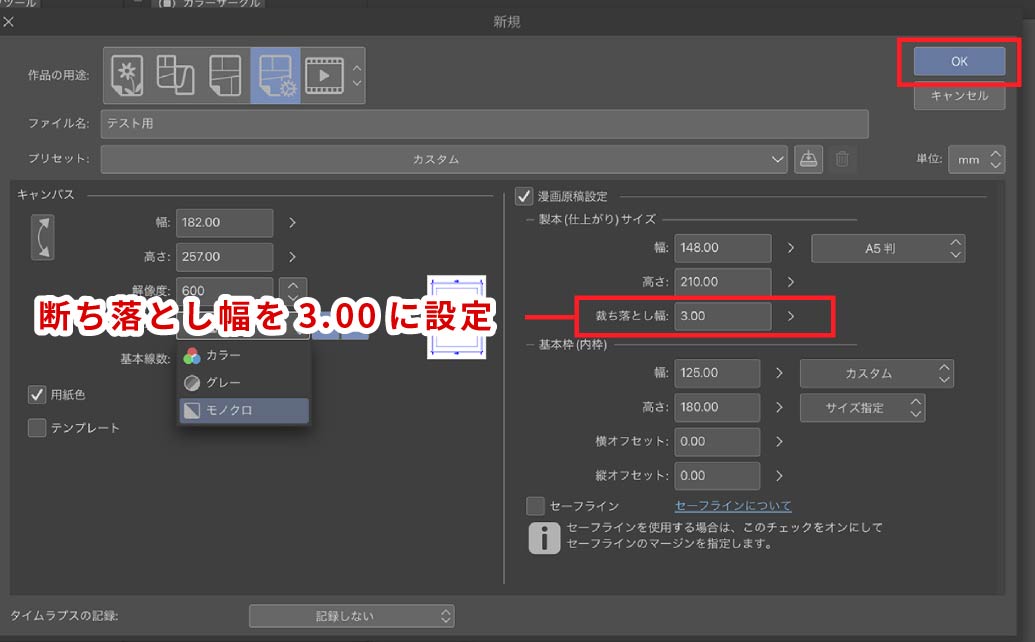Click the OK button
Viewport: 1035px width, 642px height.
pos(959,61)
